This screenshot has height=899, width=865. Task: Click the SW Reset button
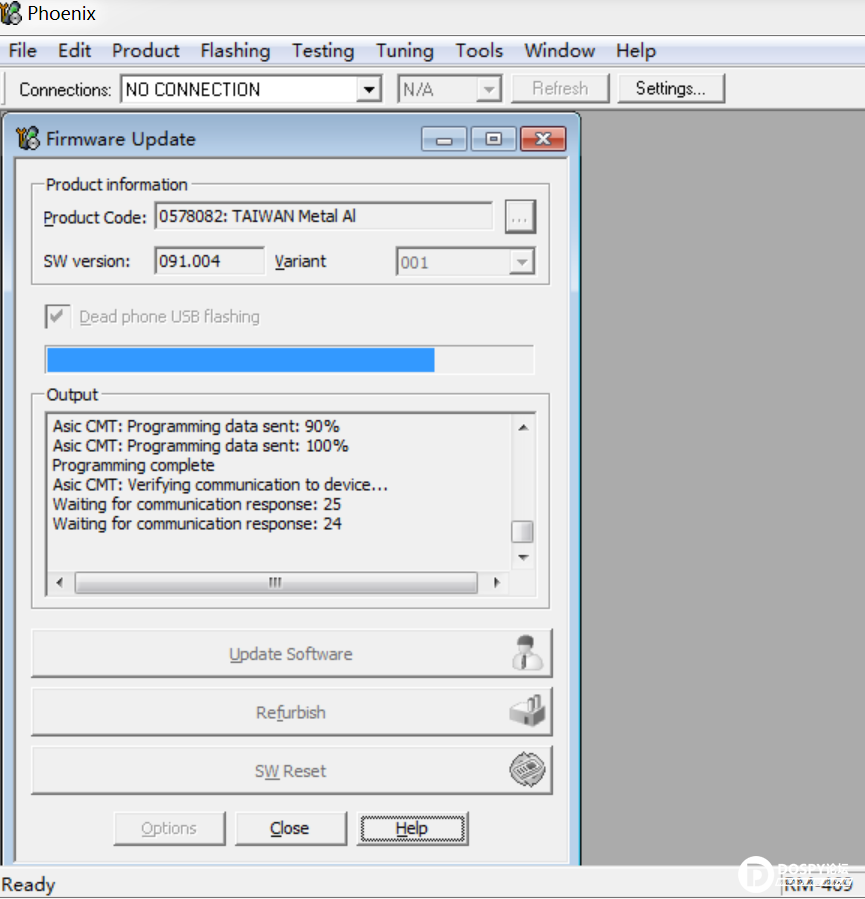coord(292,771)
